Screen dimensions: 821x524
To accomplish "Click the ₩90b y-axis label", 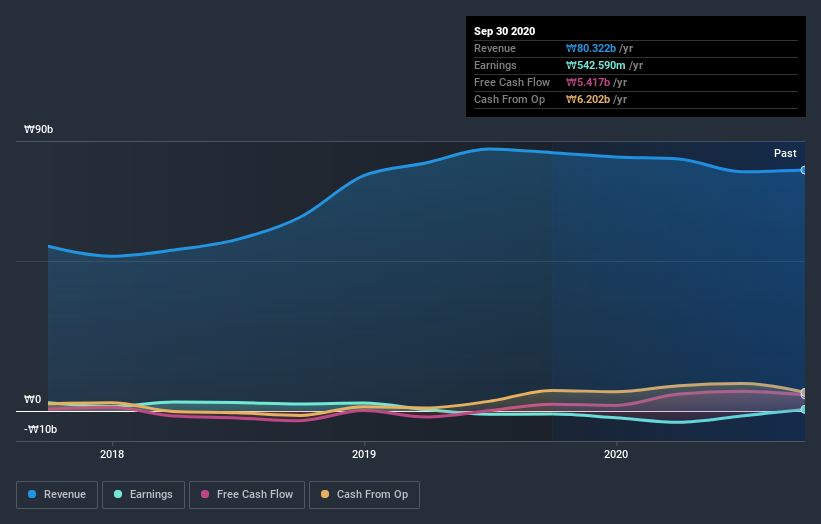I will 38,129.
